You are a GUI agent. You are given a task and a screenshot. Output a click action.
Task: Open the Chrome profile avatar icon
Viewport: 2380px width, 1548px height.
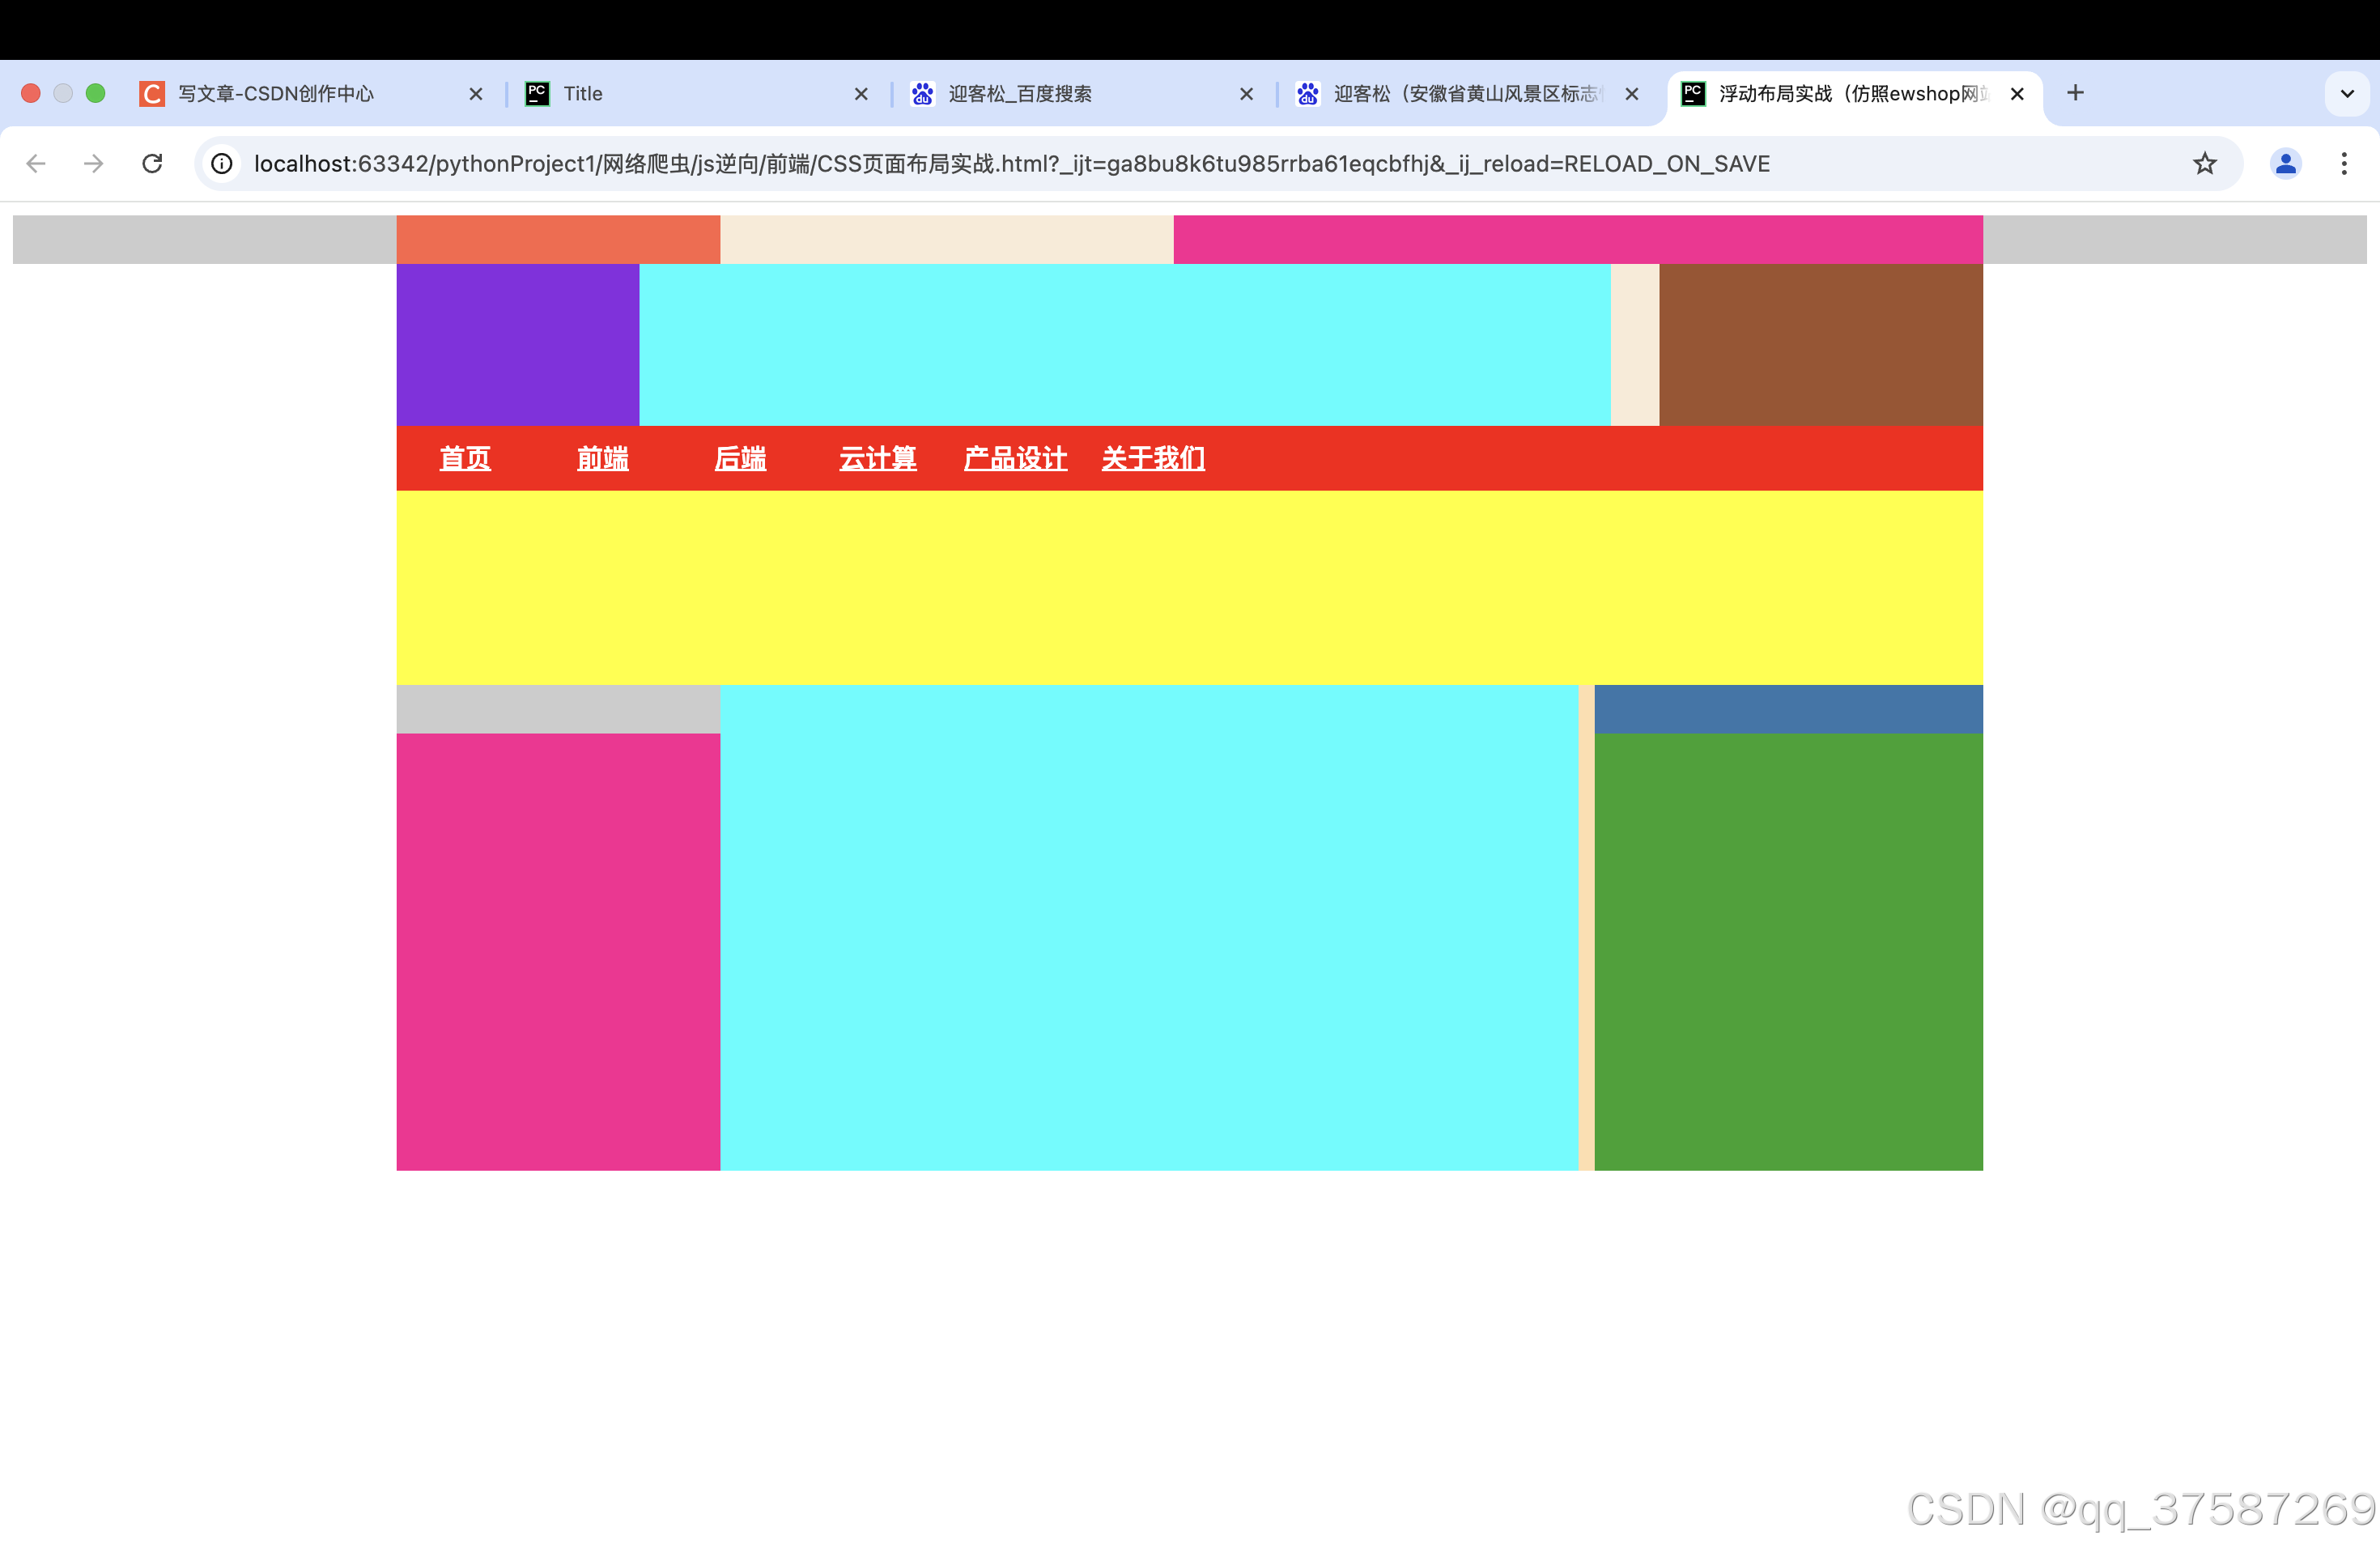coord(2285,163)
